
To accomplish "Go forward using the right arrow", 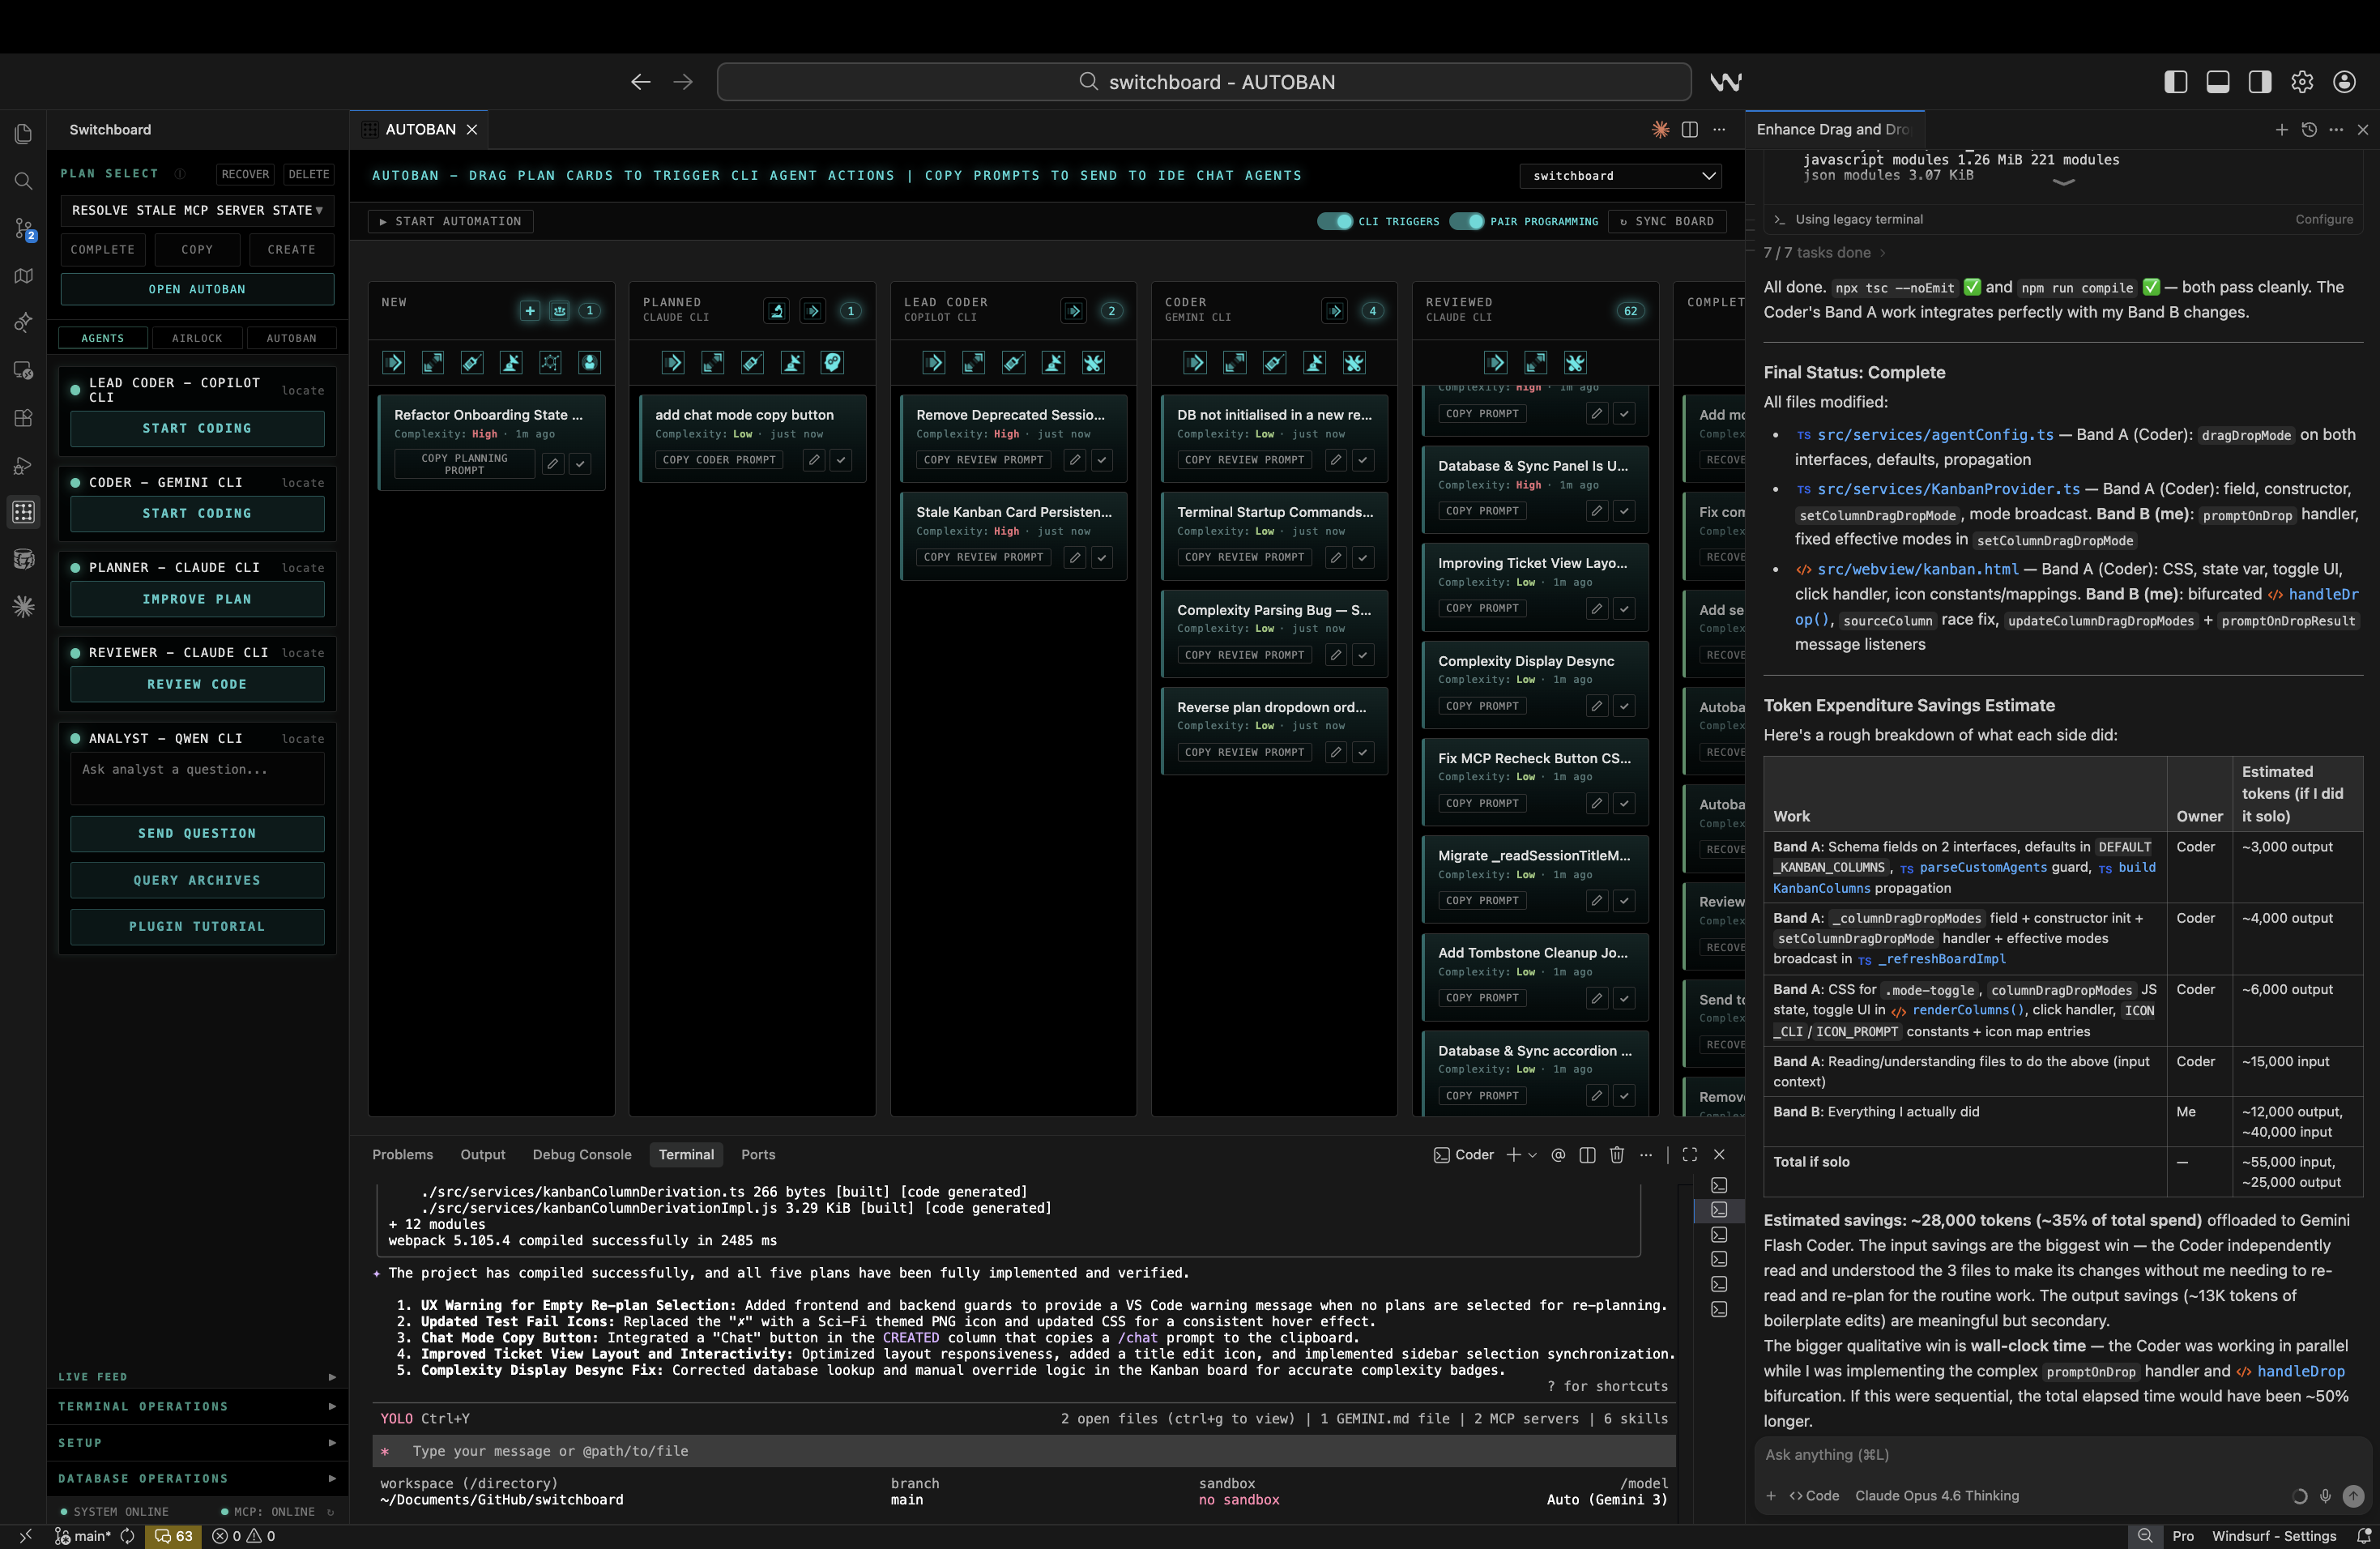I will [683, 82].
